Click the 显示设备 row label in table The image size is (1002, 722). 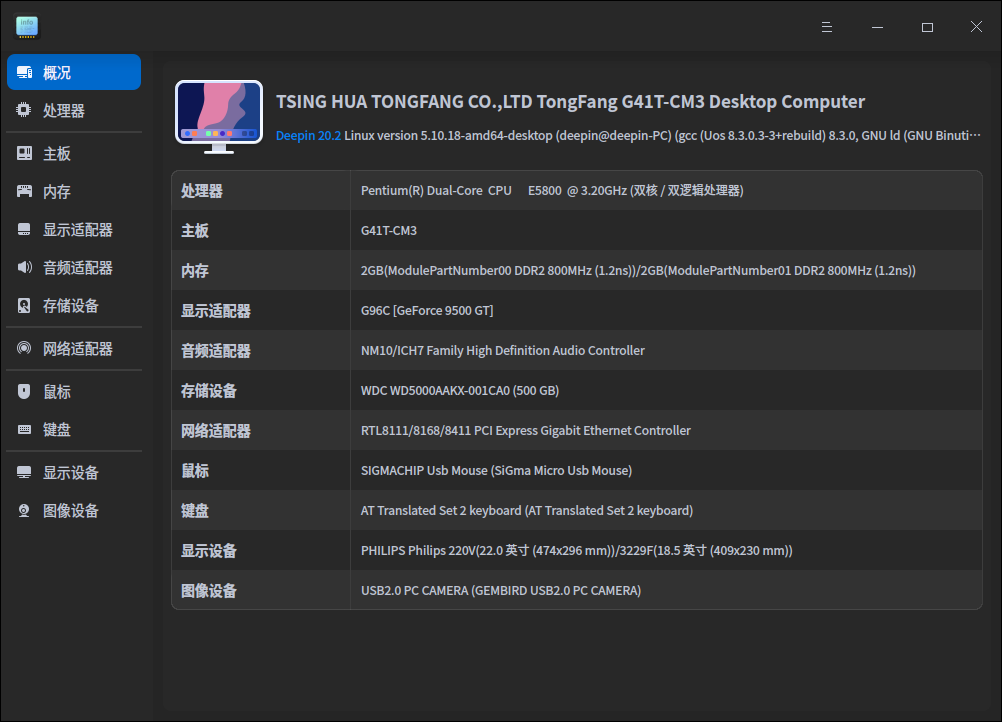tap(209, 551)
